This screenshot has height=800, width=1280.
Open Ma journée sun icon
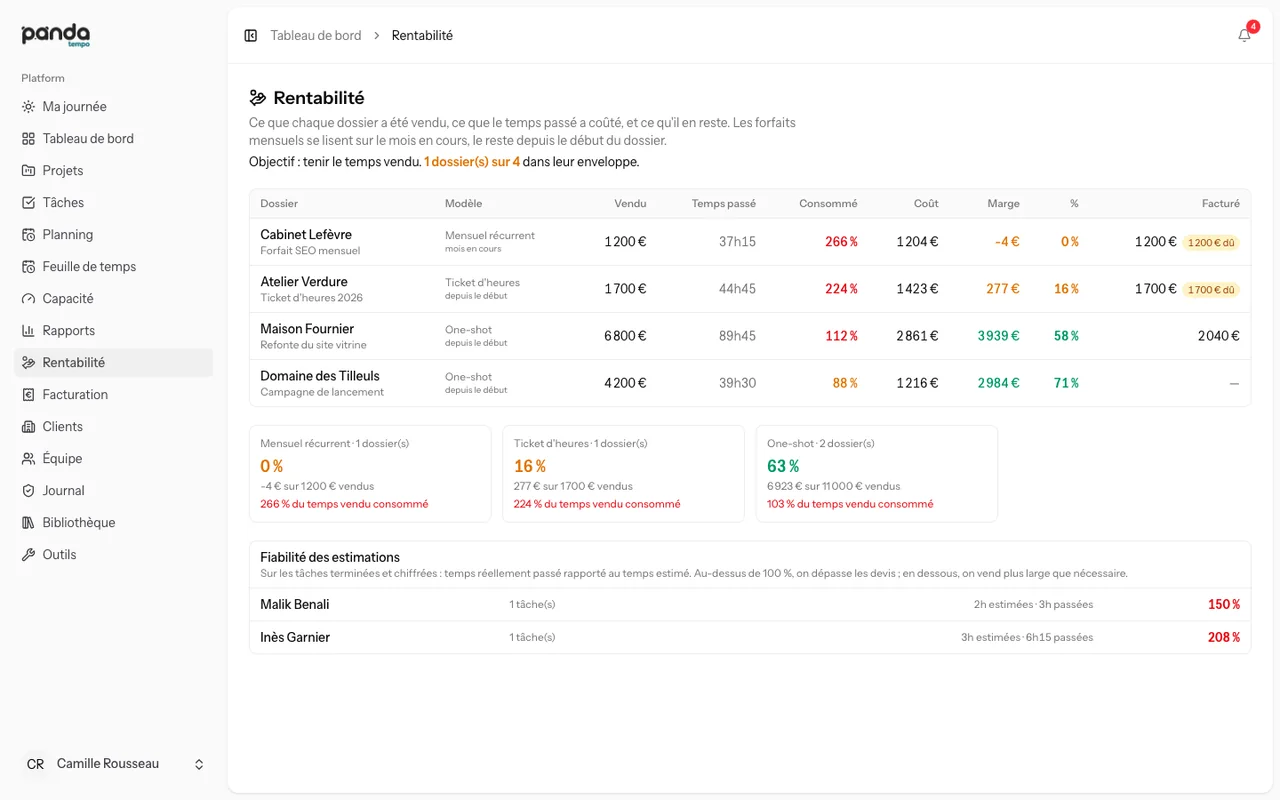coord(28,107)
